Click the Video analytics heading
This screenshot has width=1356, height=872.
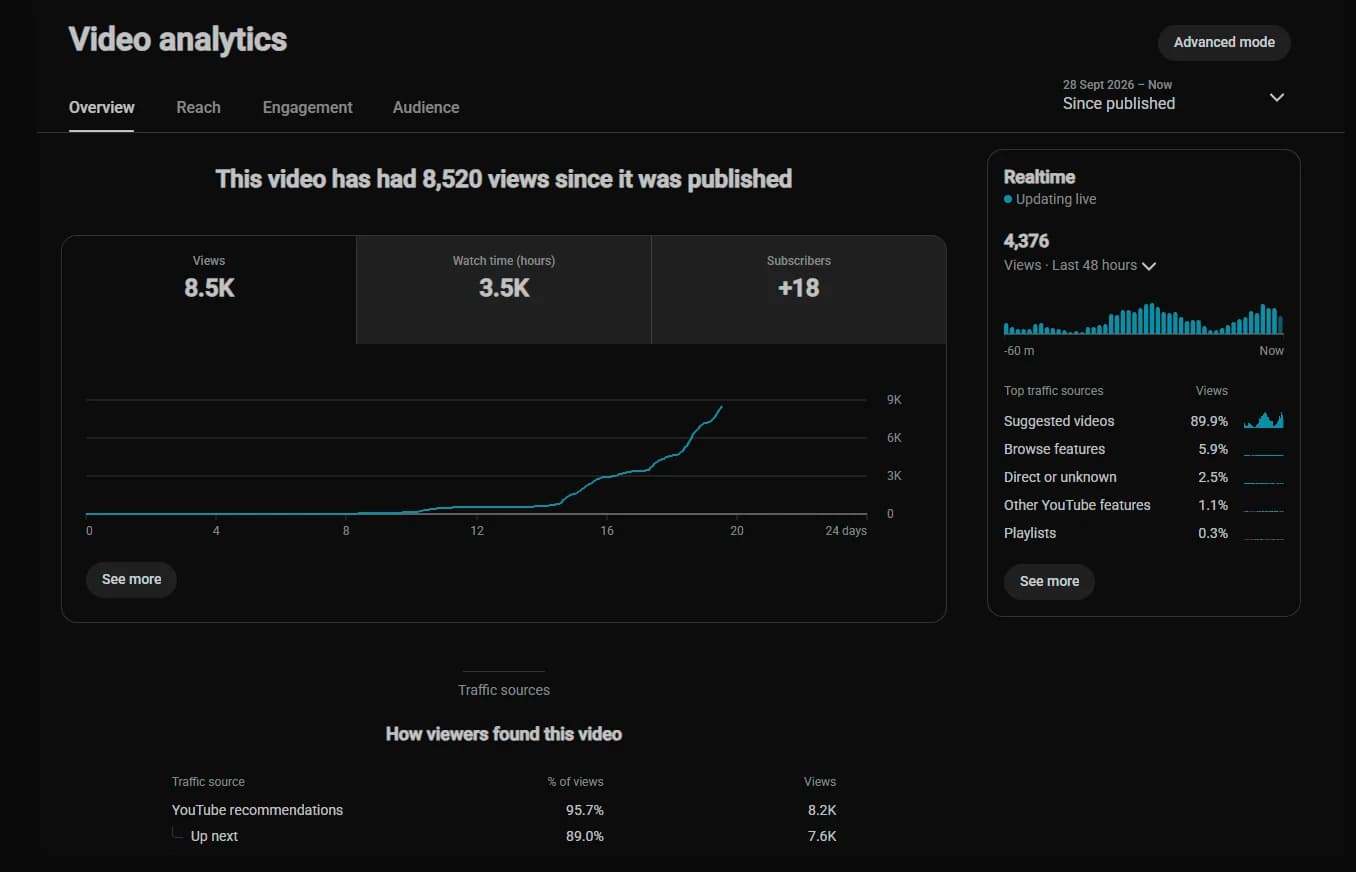pos(177,39)
